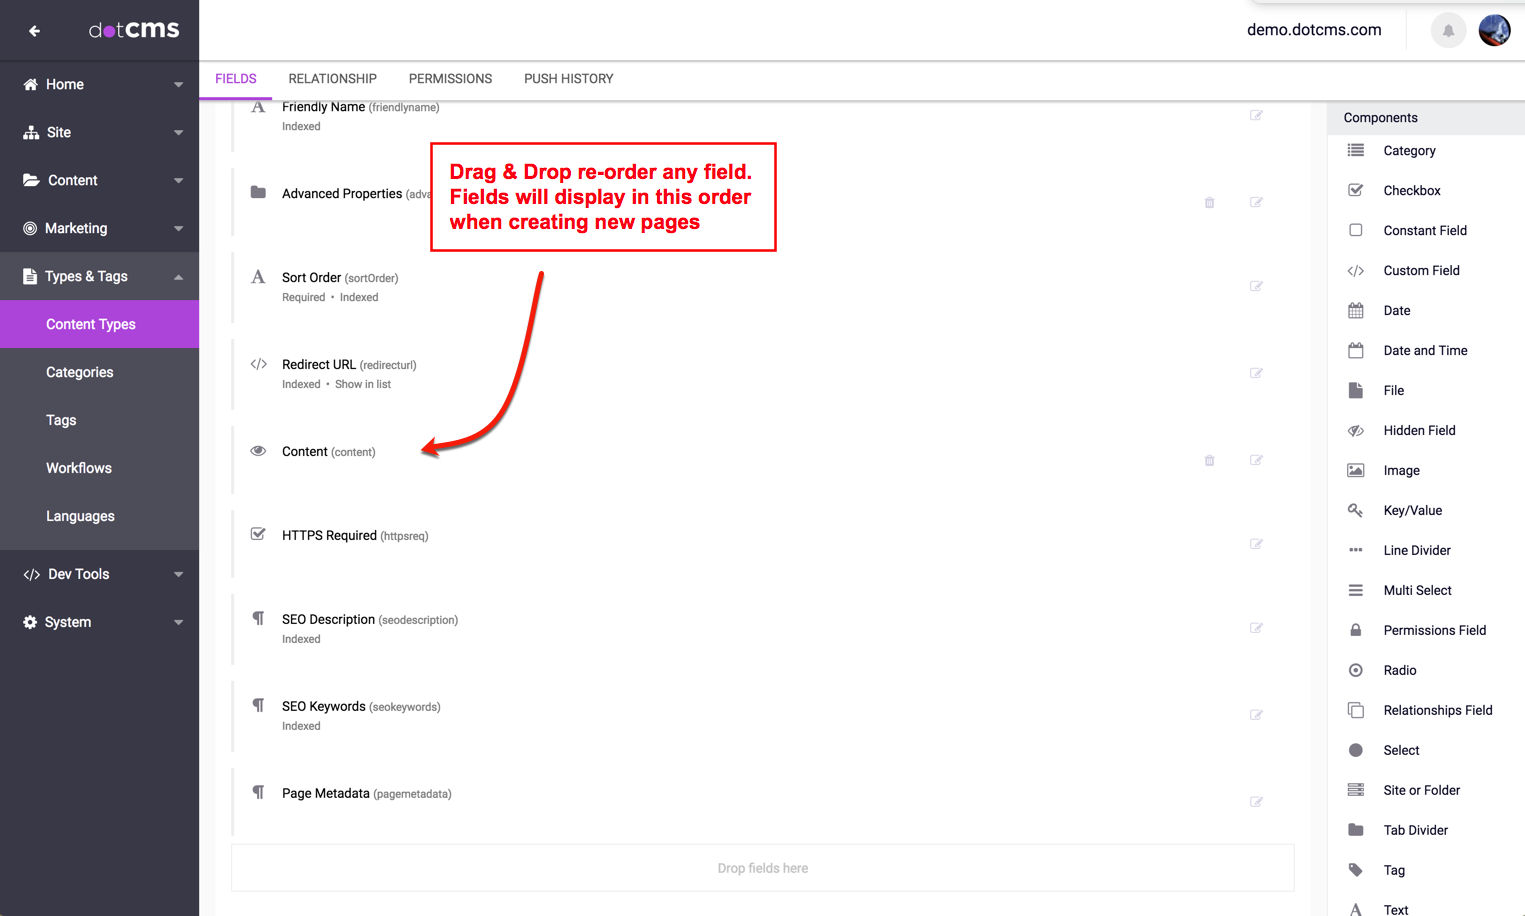The width and height of the screenshot is (1525, 916).
Task: Switch to the Relationship tab
Action: (x=332, y=79)
